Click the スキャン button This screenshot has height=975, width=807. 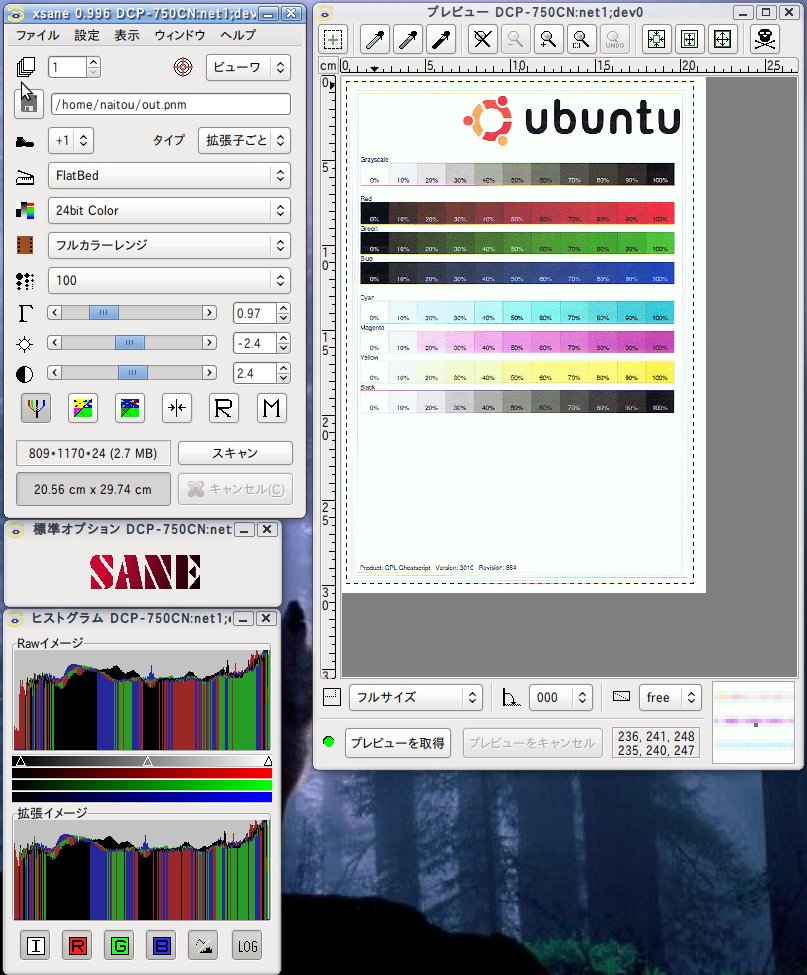[x=235, y=453]
